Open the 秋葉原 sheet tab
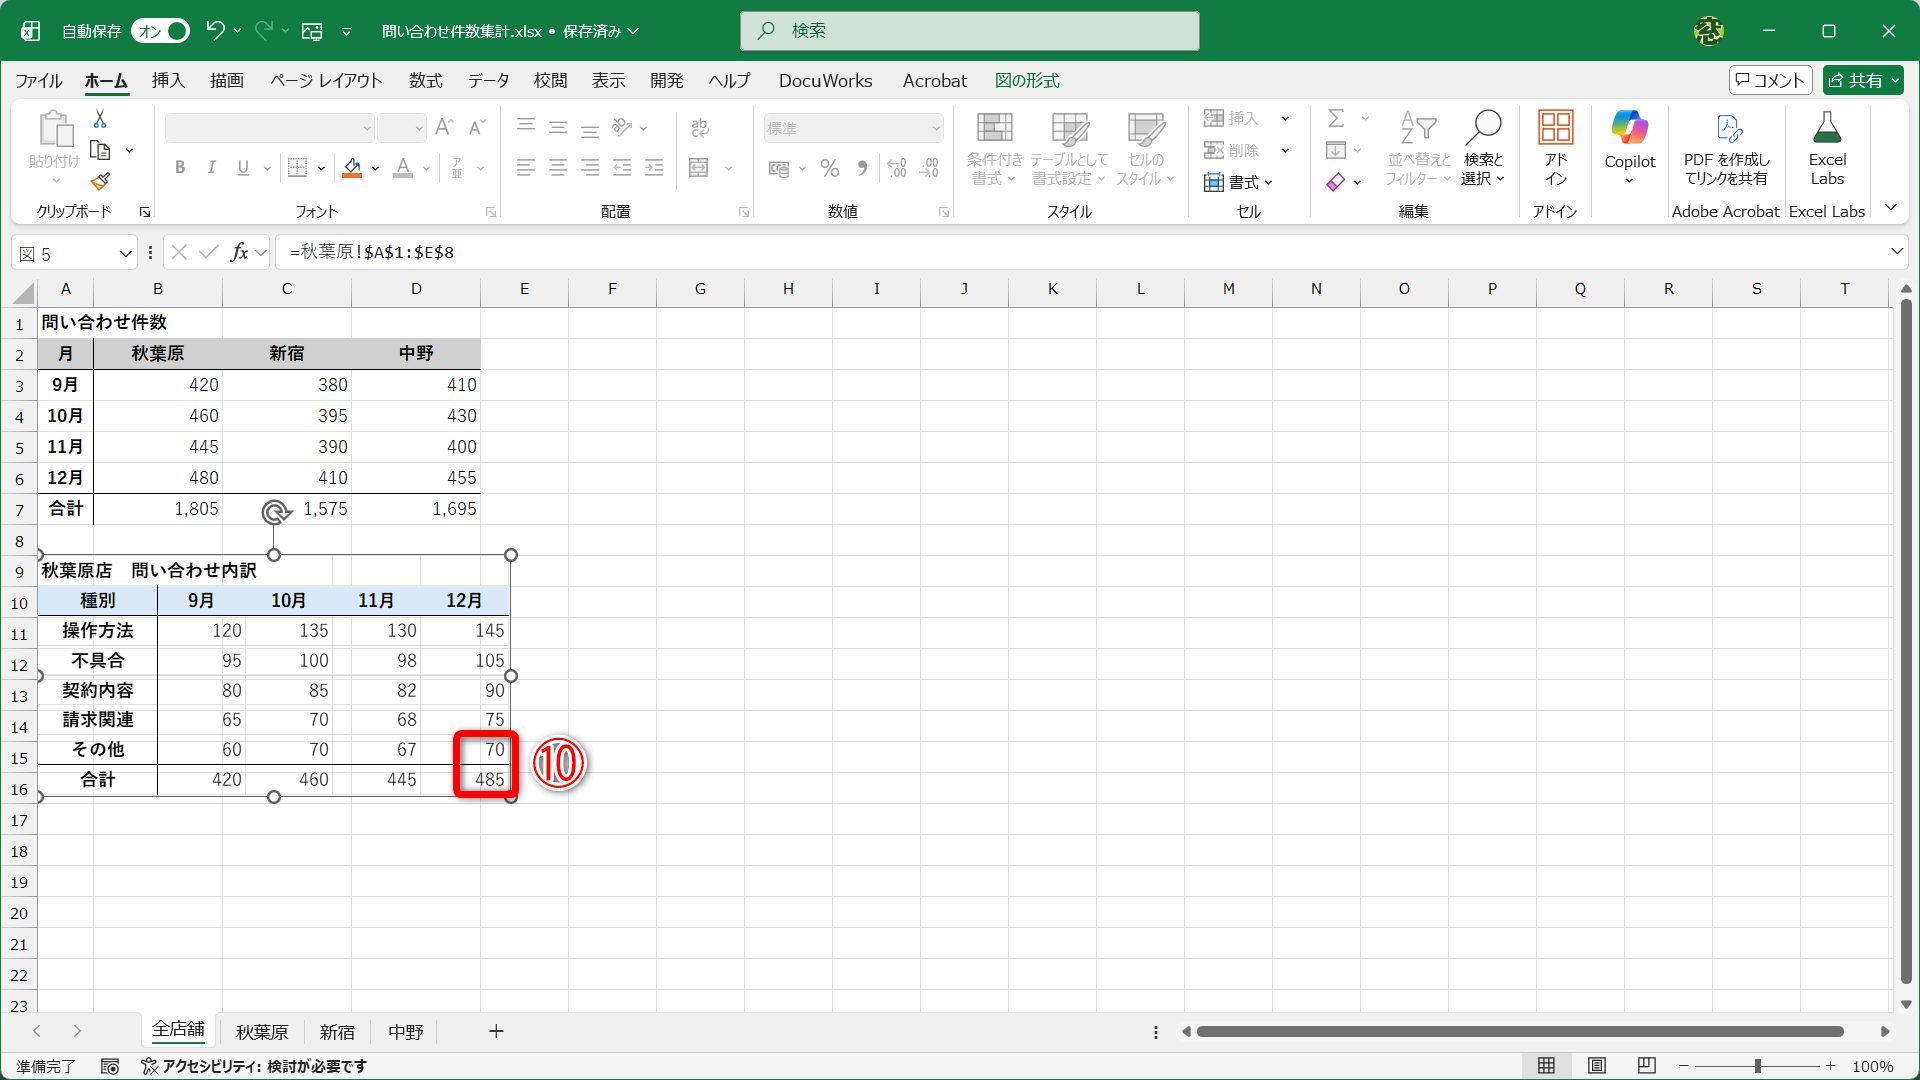The width and height of the screenshot is (1920, 1080). (261, 1031)
